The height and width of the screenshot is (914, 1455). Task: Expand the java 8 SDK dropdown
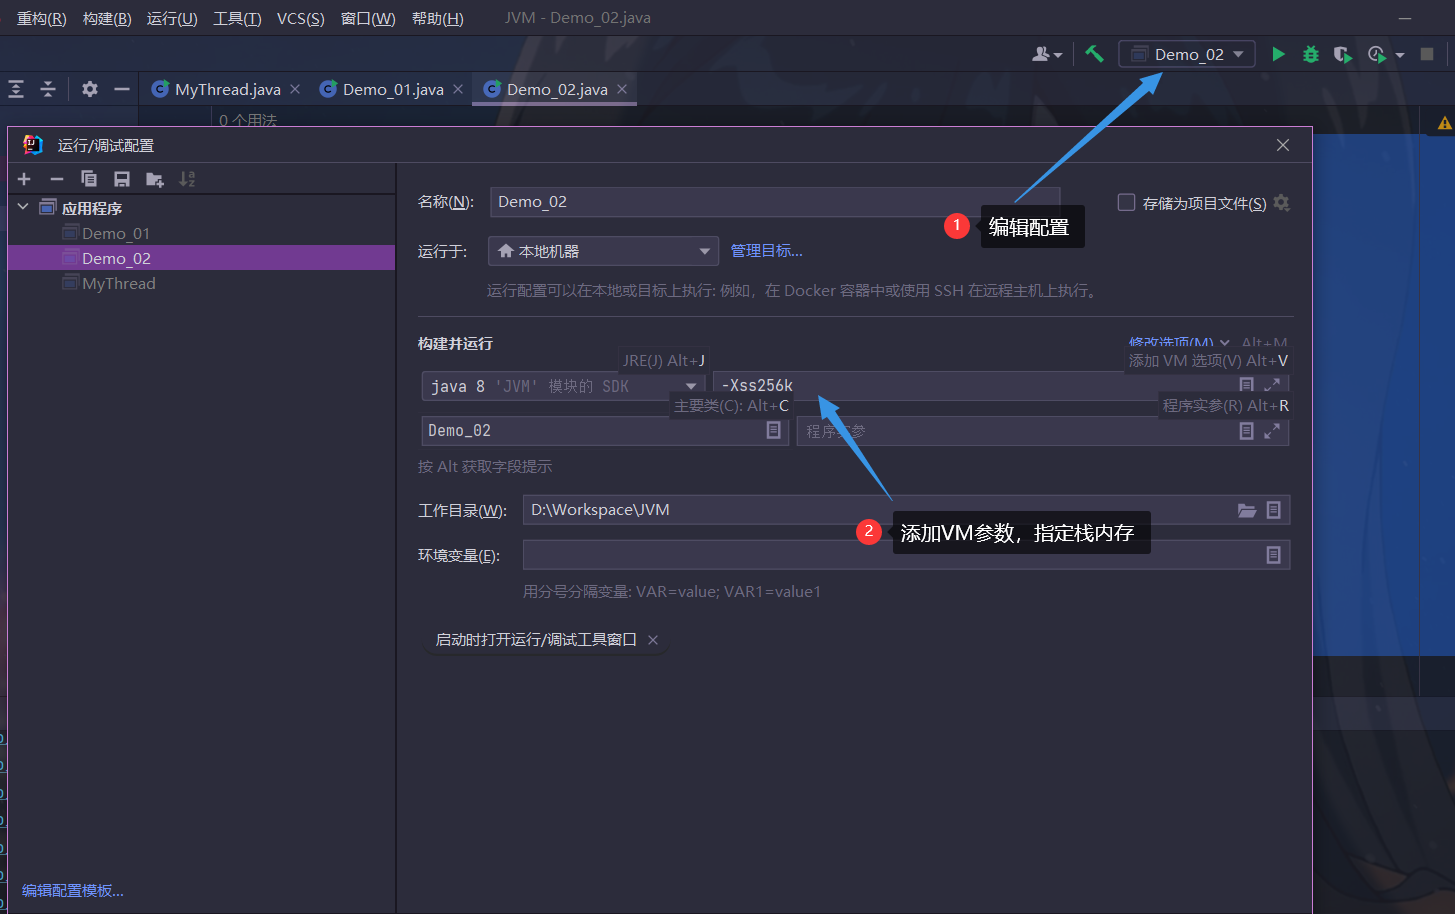(690, 386)
